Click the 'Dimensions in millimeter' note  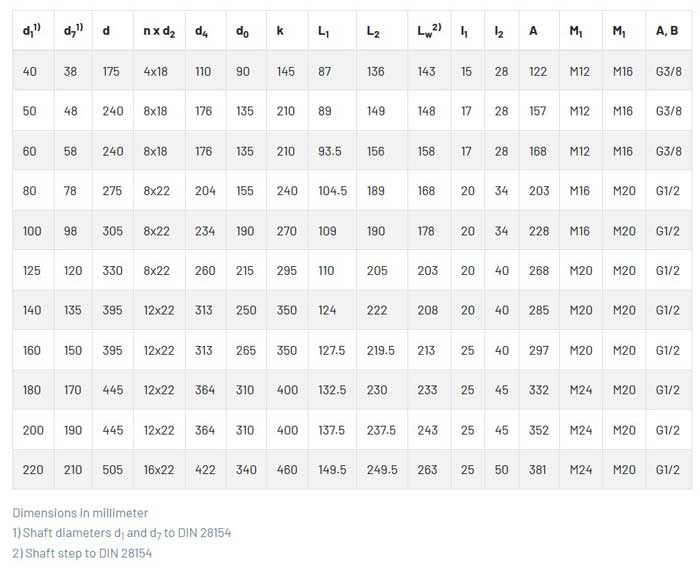tap(80, 513)
